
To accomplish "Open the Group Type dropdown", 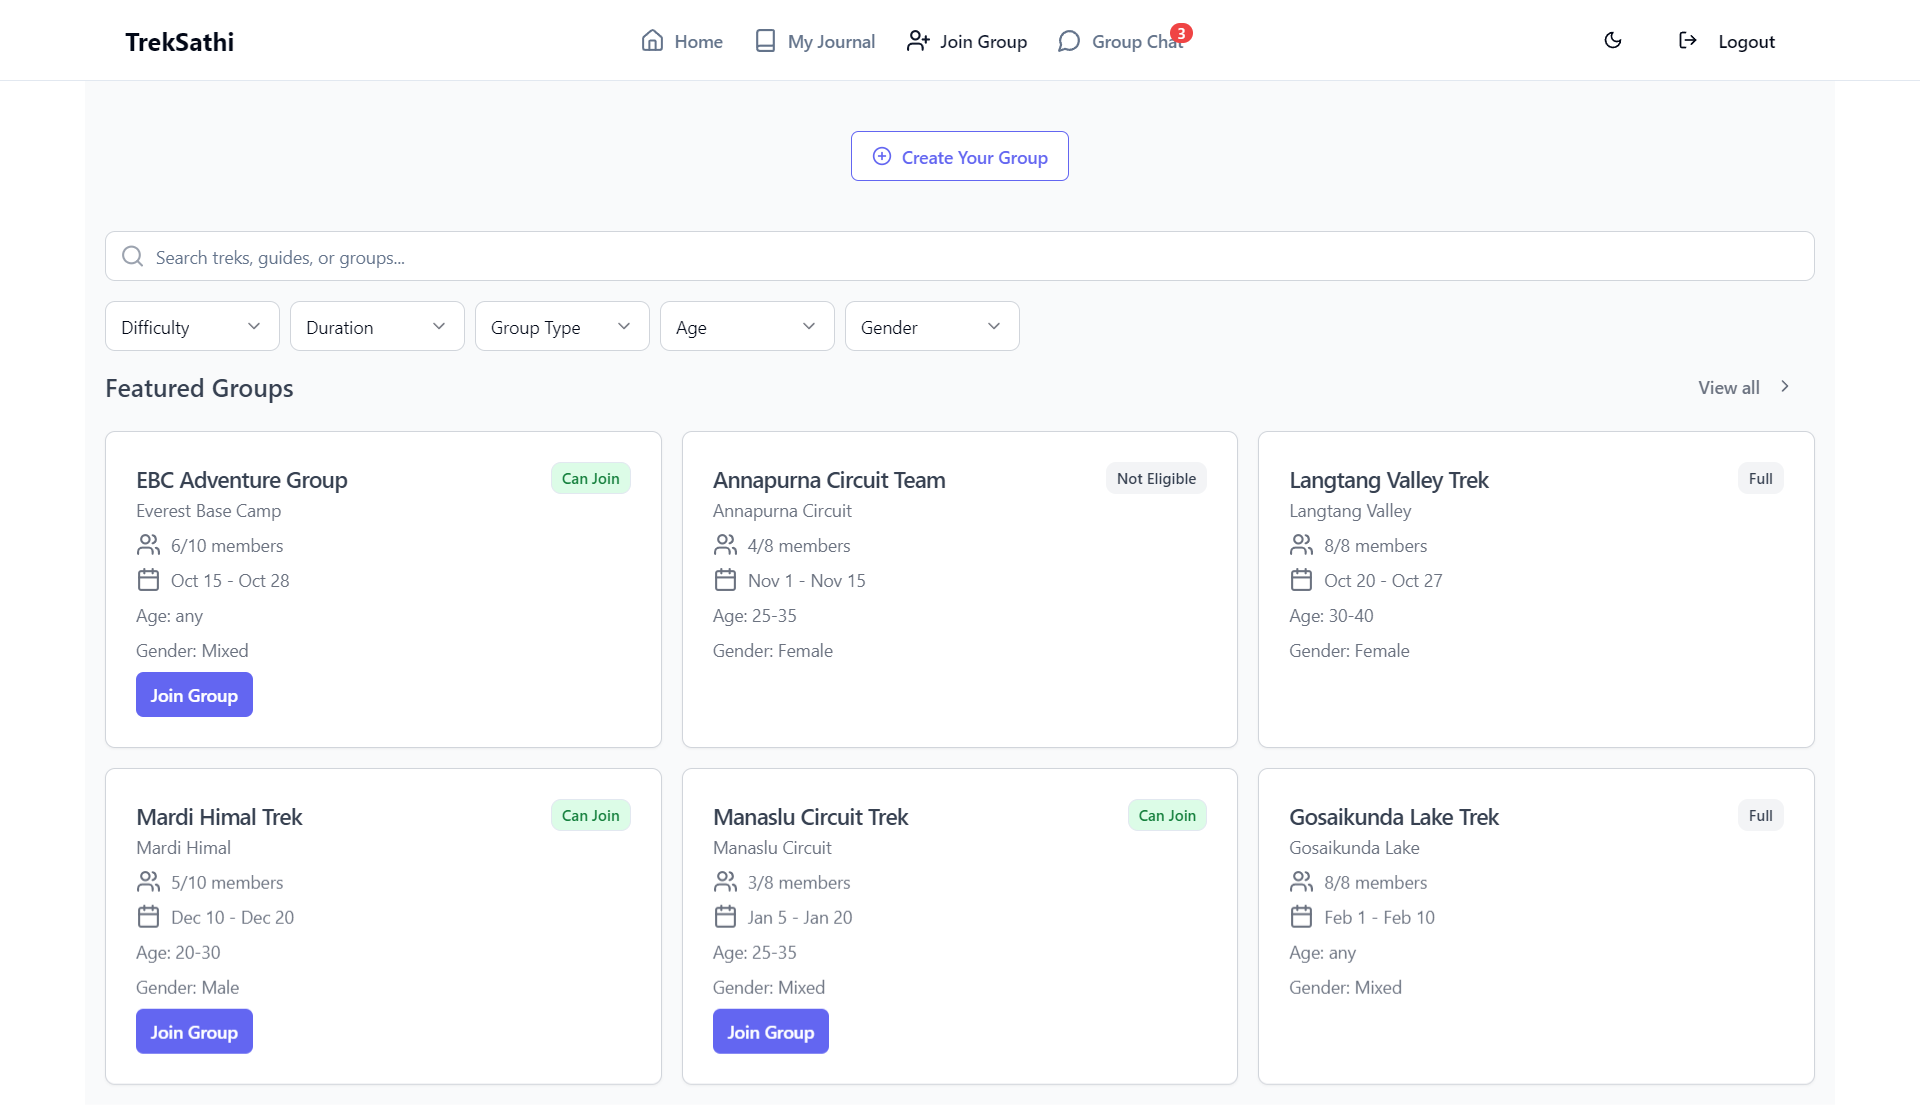I will tap(562, 327).
